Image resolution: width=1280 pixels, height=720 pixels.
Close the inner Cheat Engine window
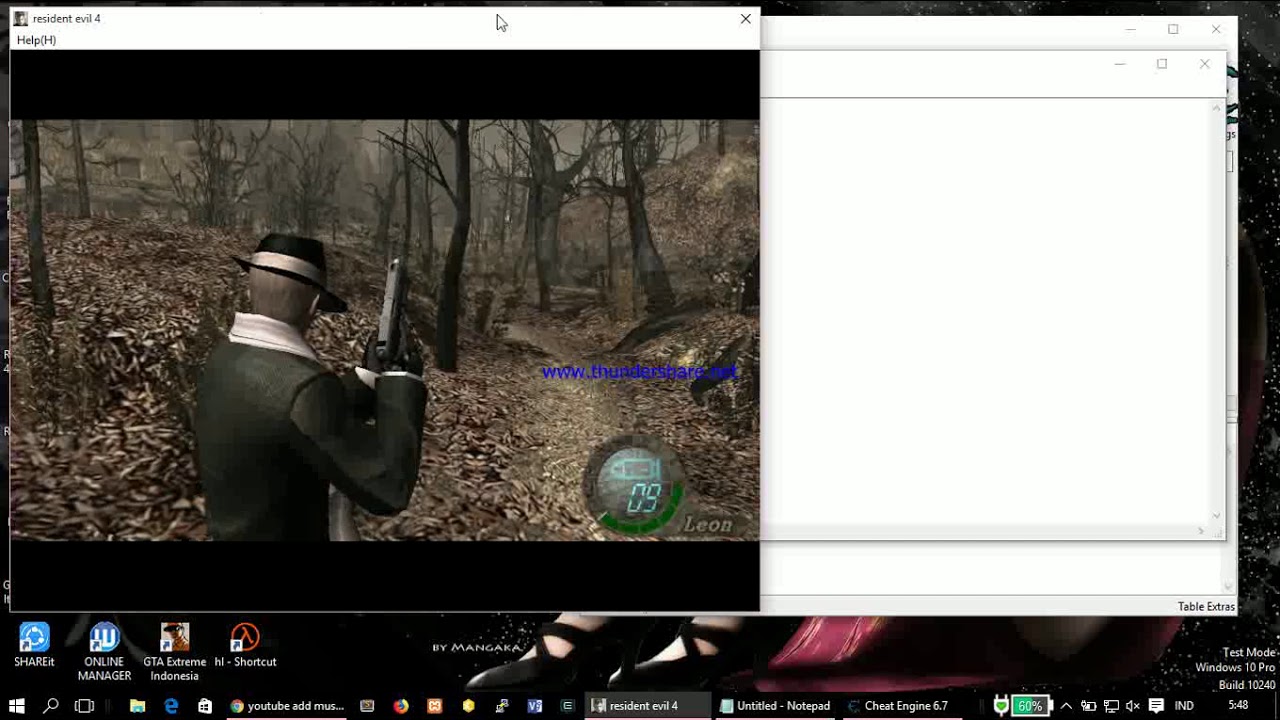pos(1204,64)
